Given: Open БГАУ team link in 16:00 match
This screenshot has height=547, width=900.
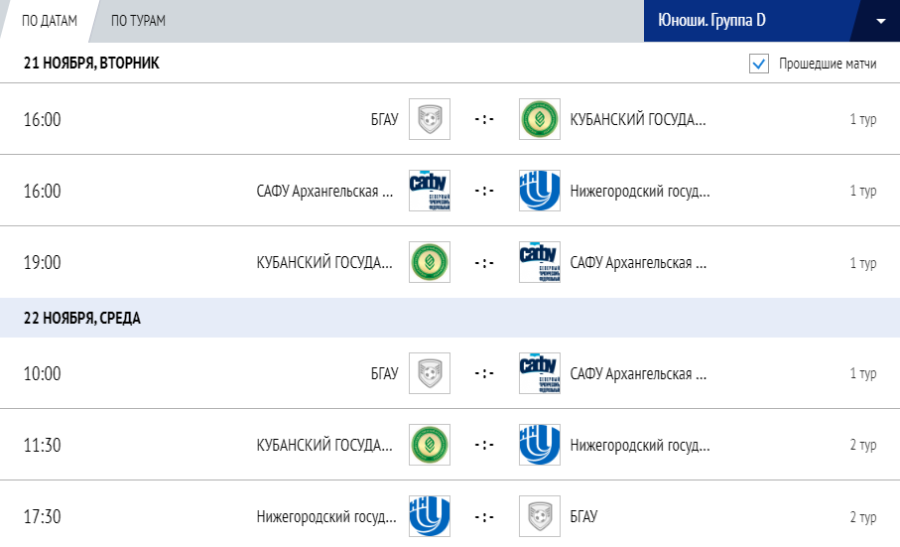Looking at the screenshot, I should click(384, 120).
